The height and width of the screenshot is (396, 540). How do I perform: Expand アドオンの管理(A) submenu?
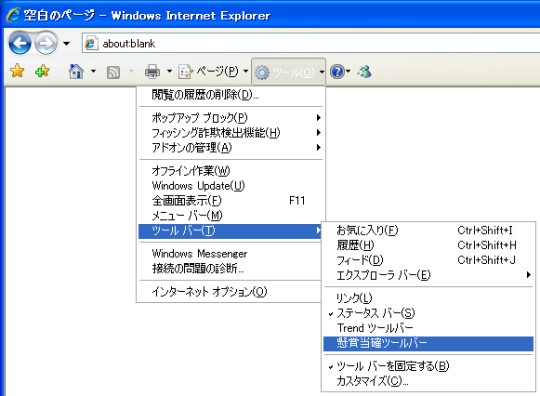coord(230,147)
